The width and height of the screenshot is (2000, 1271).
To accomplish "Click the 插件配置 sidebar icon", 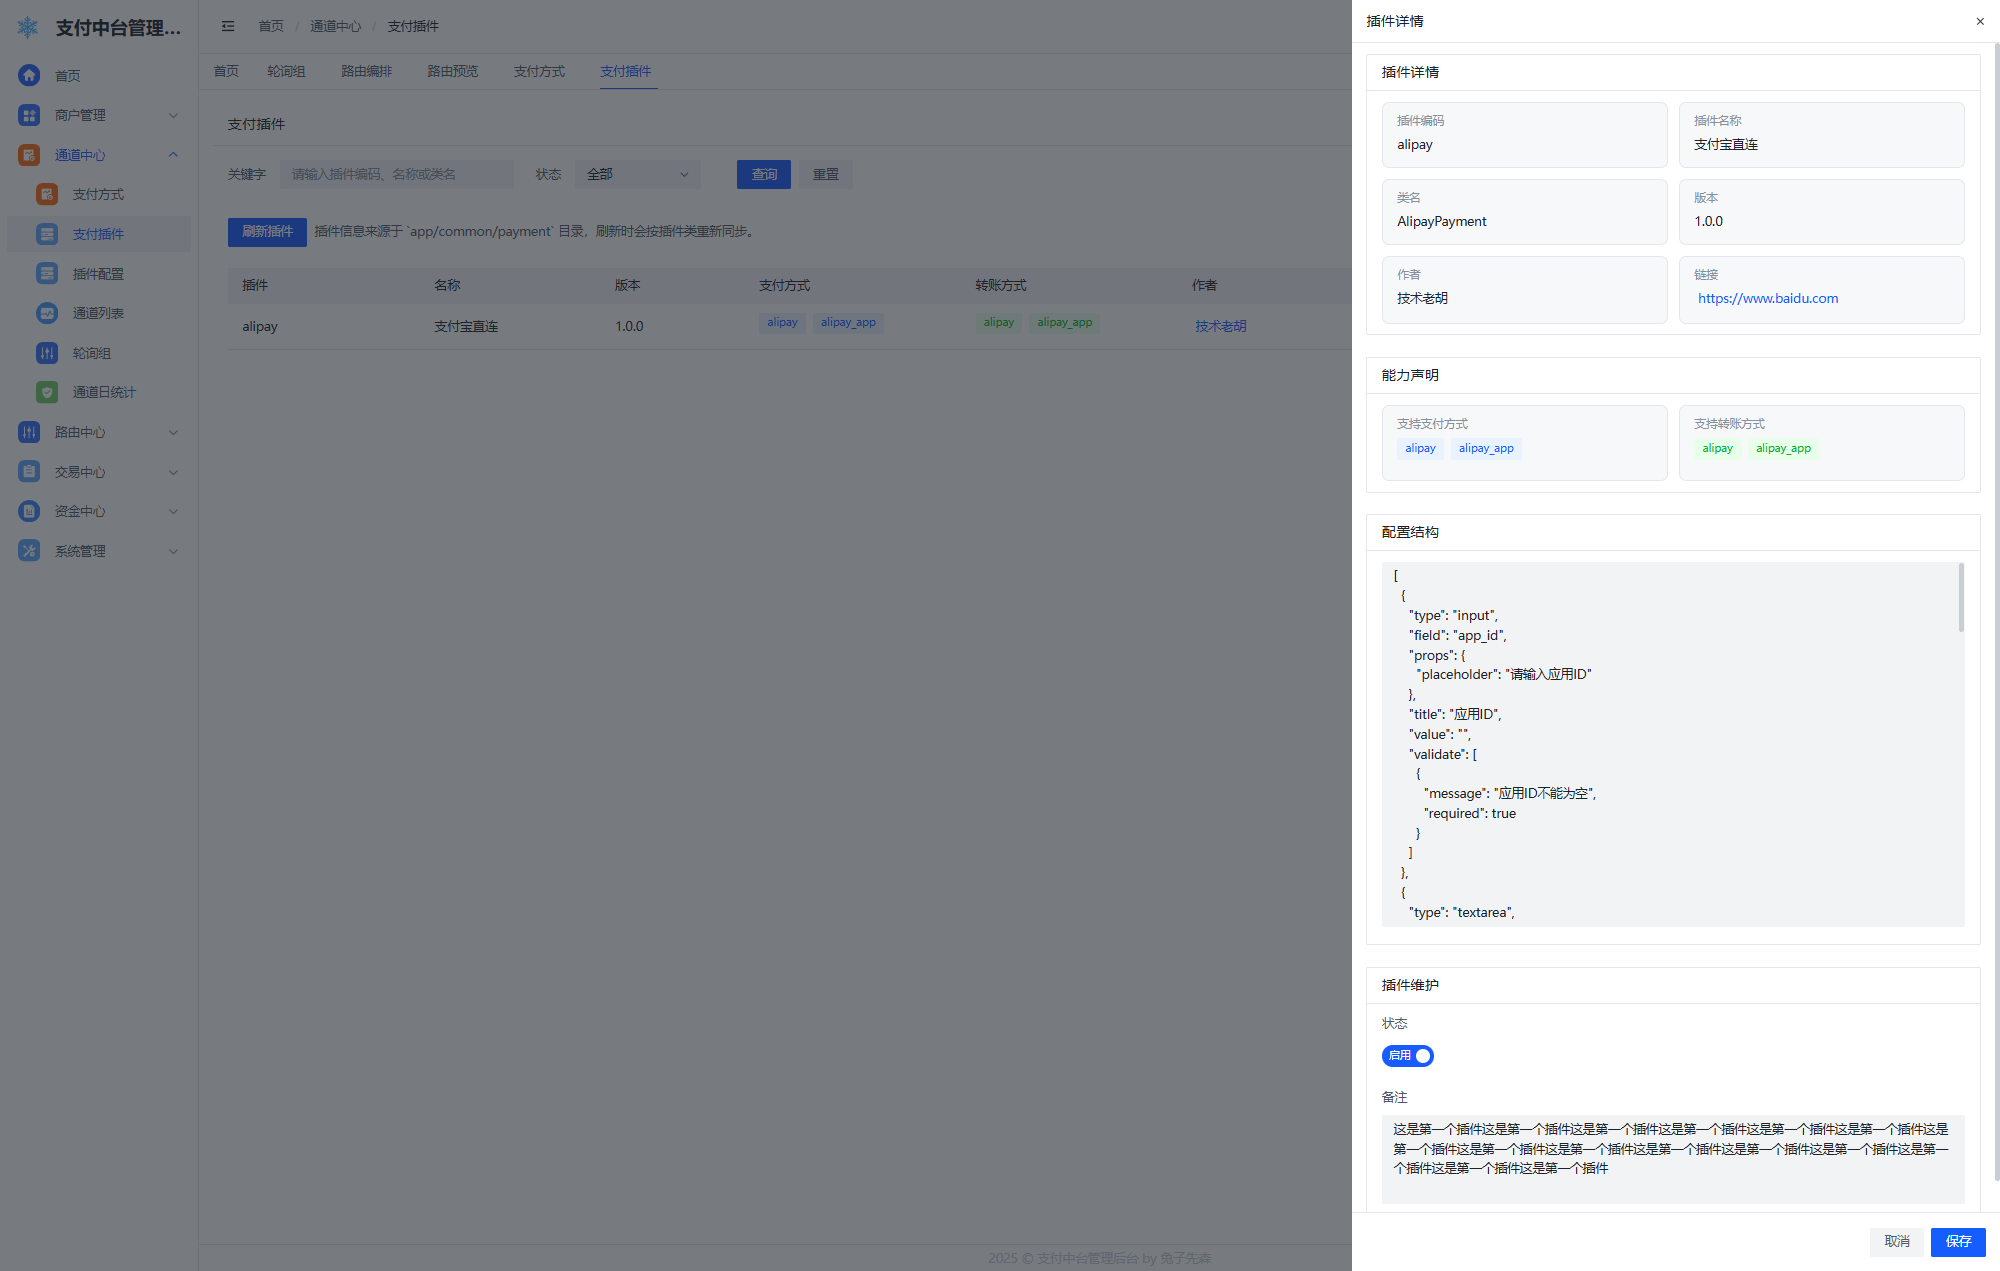I will pos(47,273).
